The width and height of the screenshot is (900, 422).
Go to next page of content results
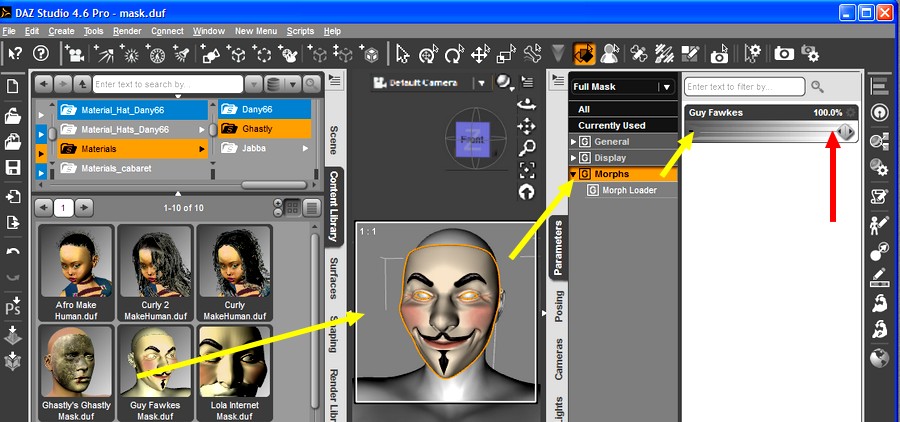tap(84, 208)
